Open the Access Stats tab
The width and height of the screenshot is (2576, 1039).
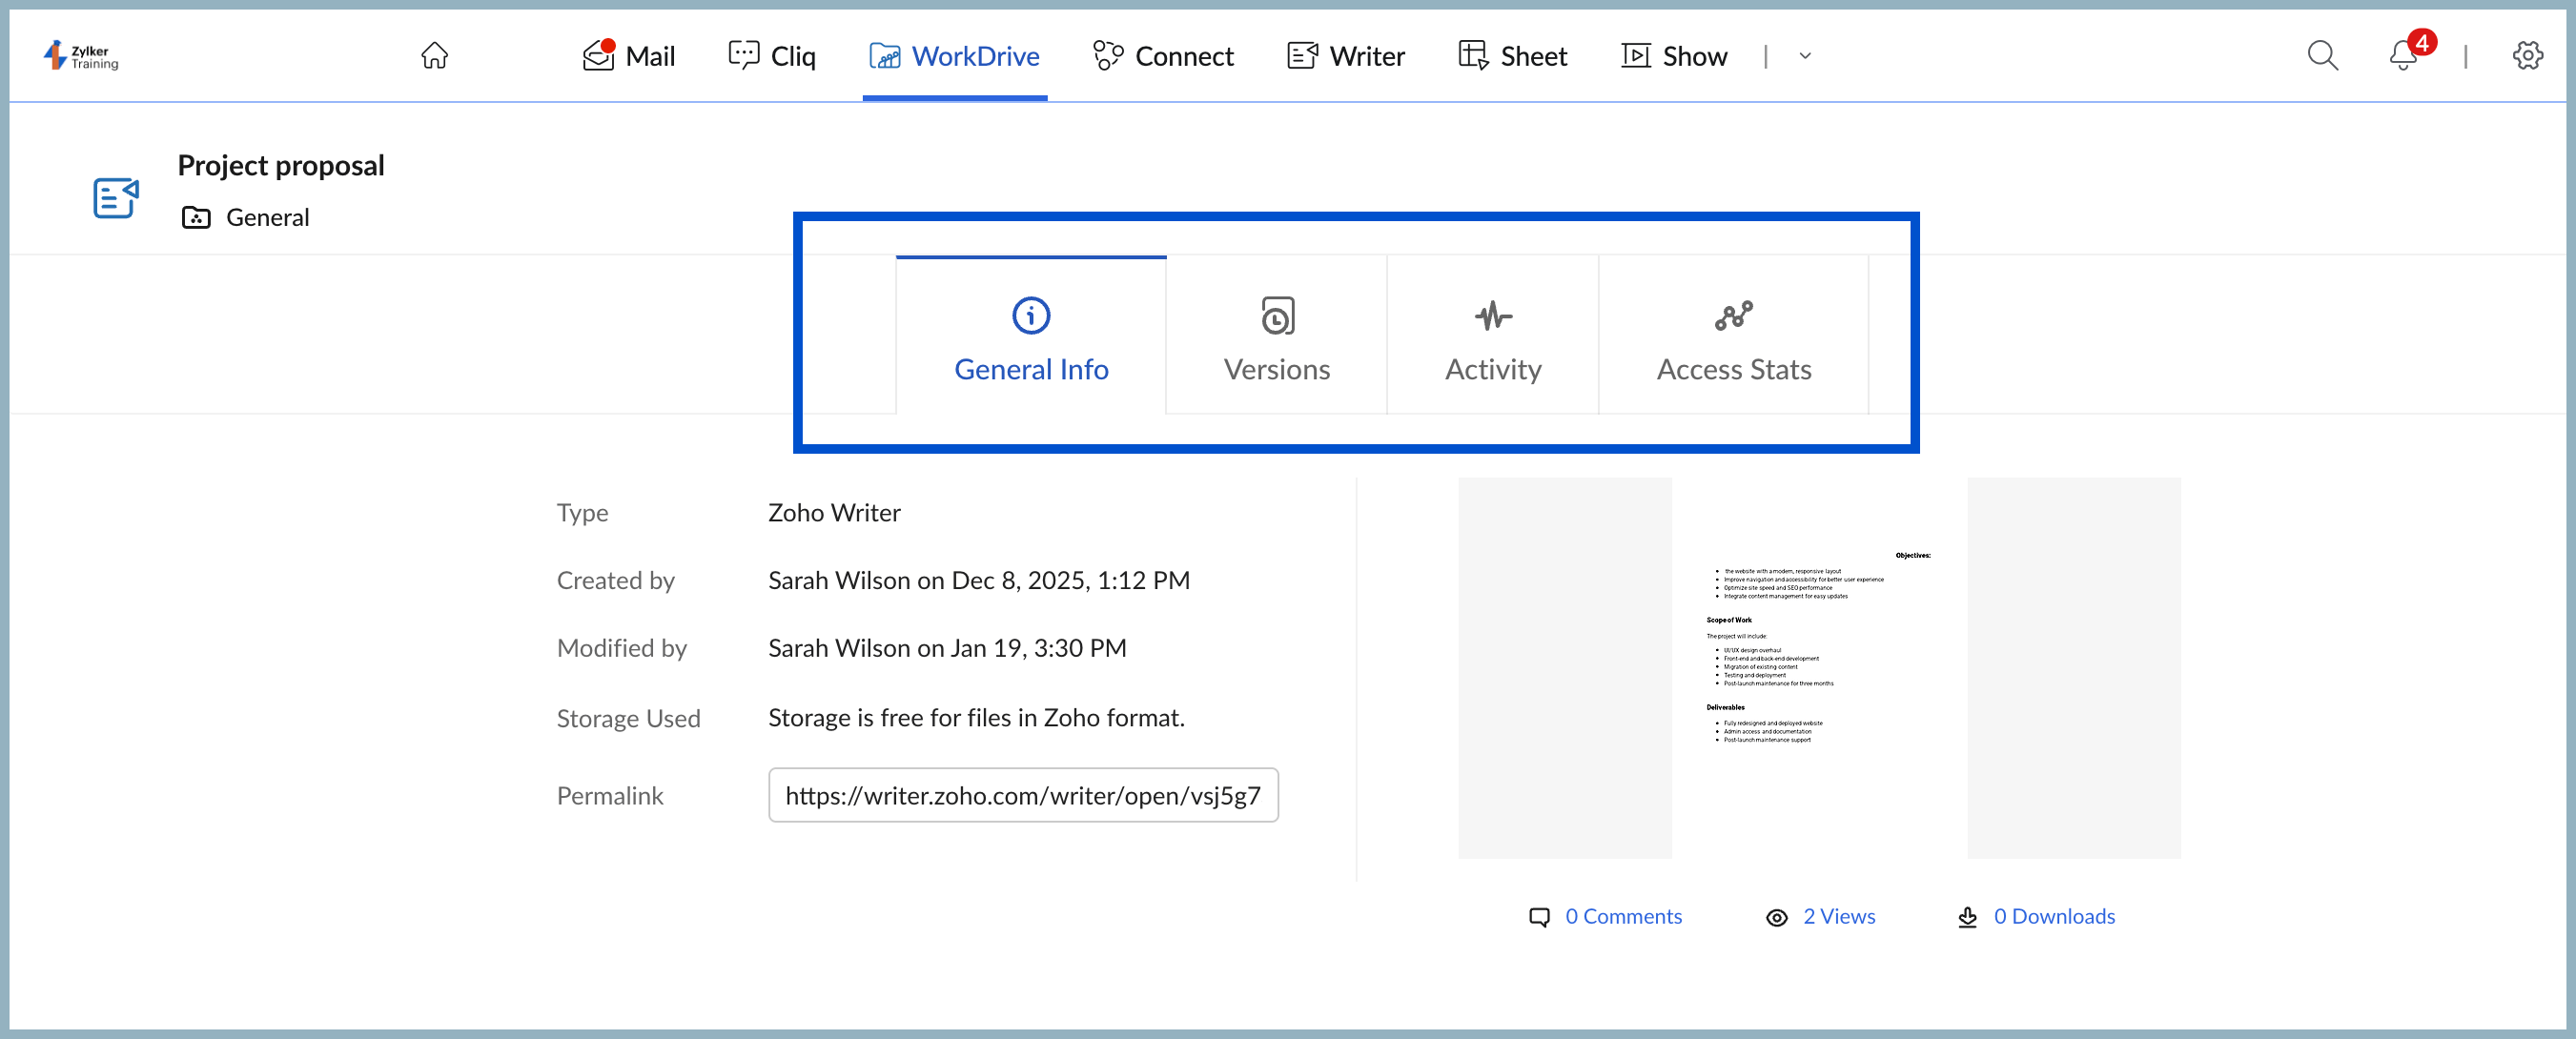click(x=1733, y=338)
